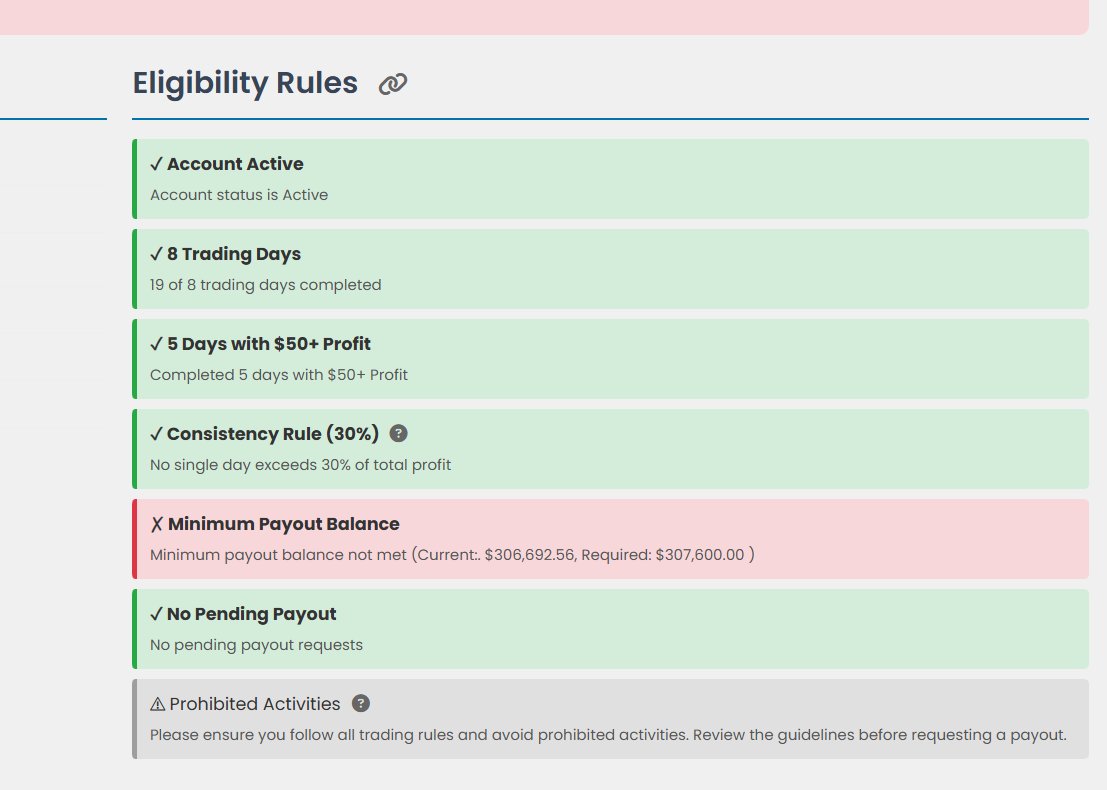The width and height of the screenshot is (1107, 790).
Task: Click 'Completed 5 days with $50+ Profit' text
Action: pos(279,375)
